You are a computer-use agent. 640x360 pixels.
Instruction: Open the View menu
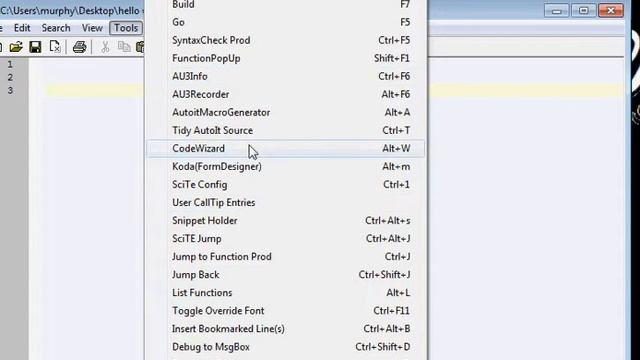click(92, 28)
